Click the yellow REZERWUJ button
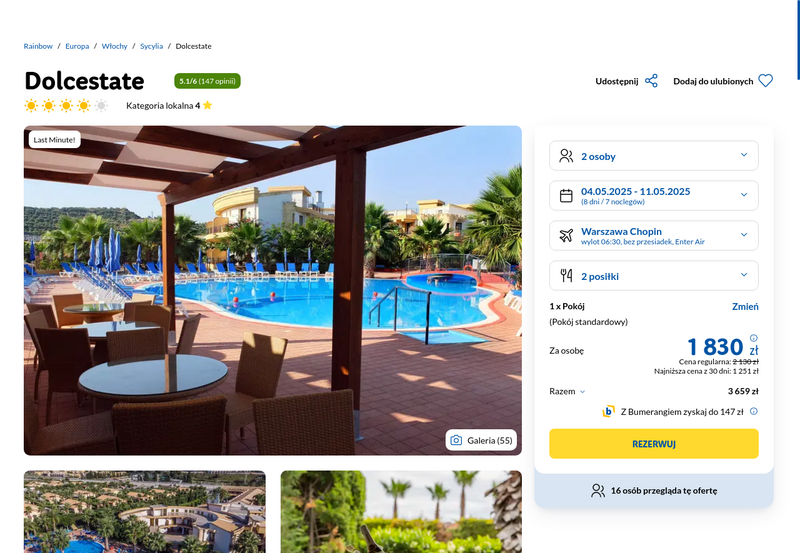This screenshot has height=553, width=800. click(654, 444)
